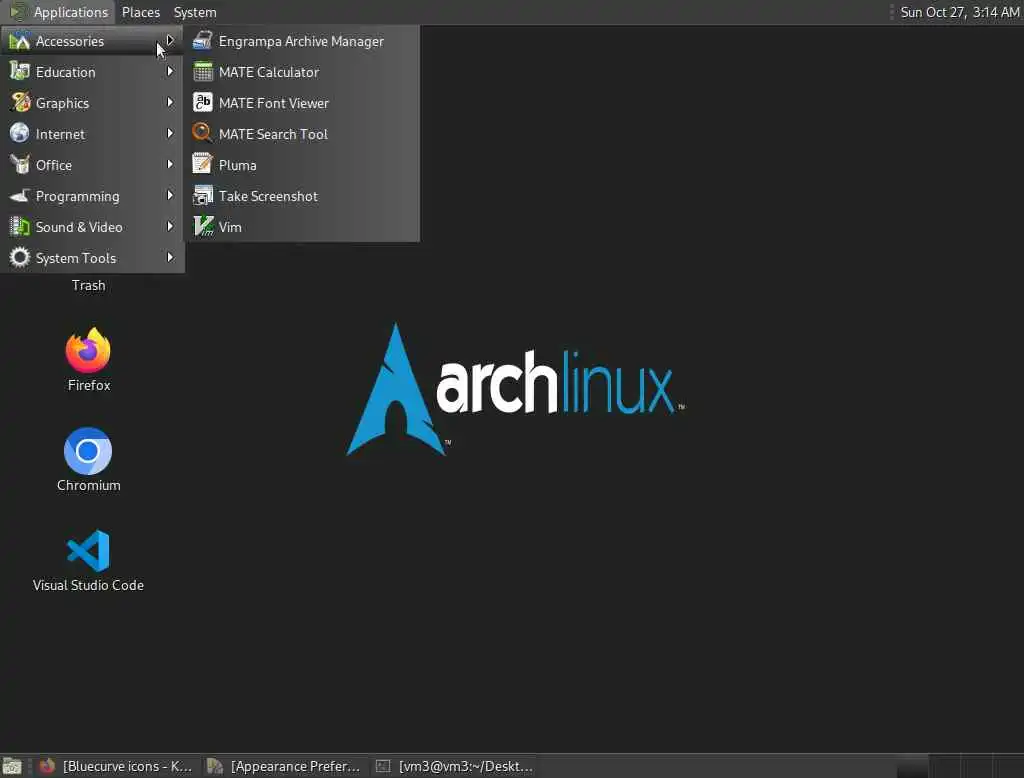Click the show desktop icon in bottom panel
1024x778 pixels.
coord(12,766)
